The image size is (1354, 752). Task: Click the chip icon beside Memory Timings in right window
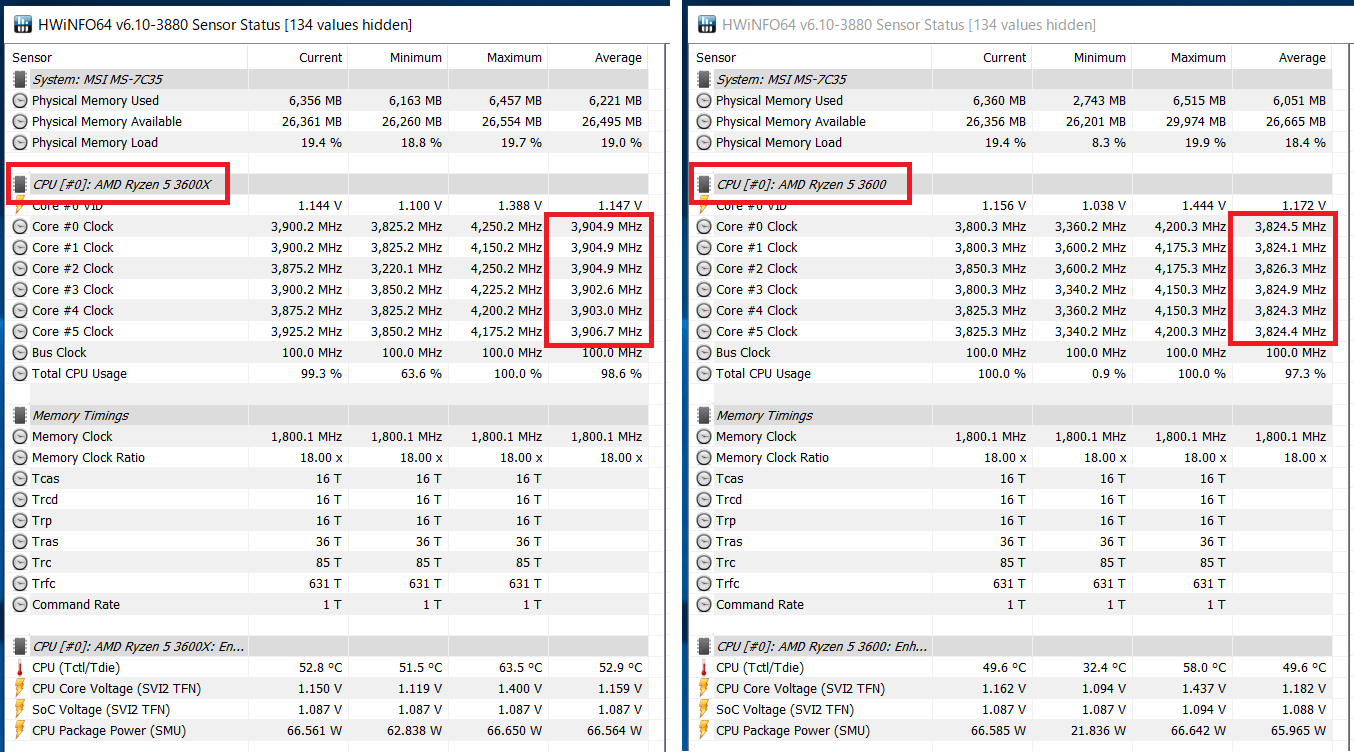tap(704, 415)
